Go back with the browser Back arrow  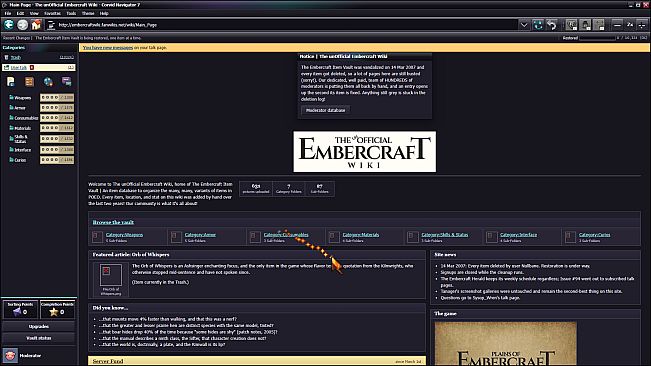pyautogui.click(x=9, y=25)
